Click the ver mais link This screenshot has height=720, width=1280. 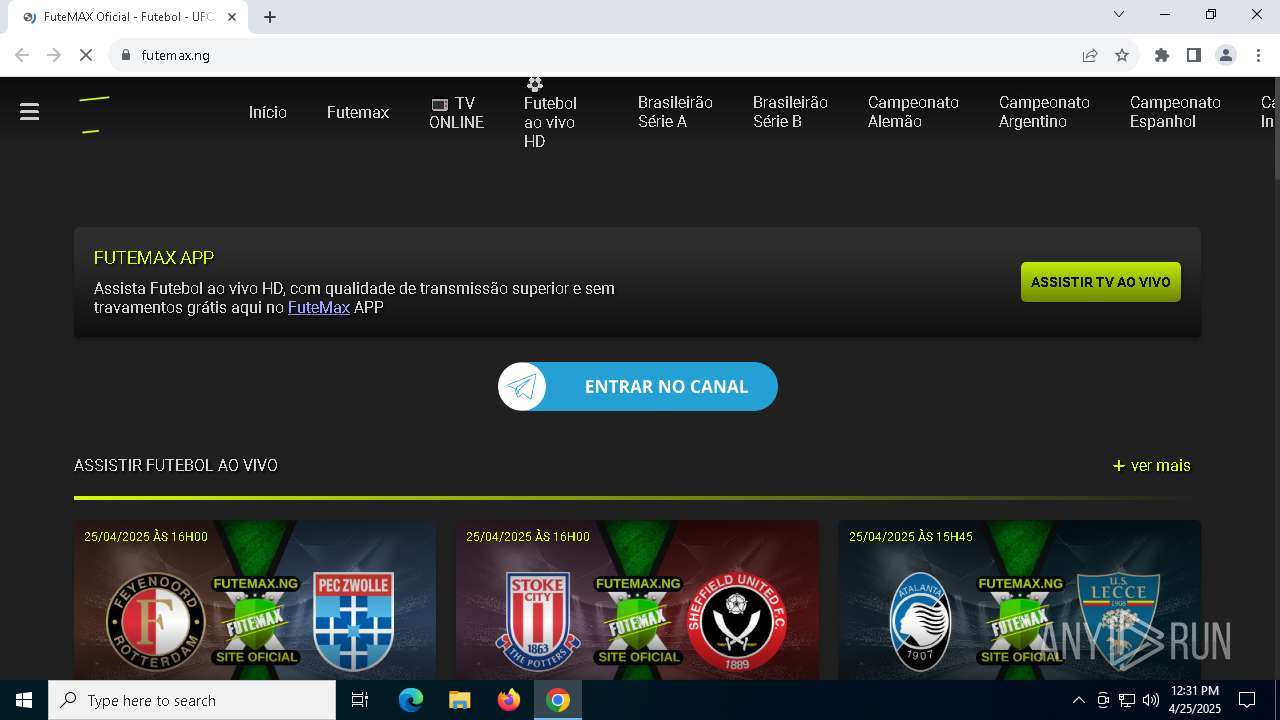click(x=1151, y=465)
